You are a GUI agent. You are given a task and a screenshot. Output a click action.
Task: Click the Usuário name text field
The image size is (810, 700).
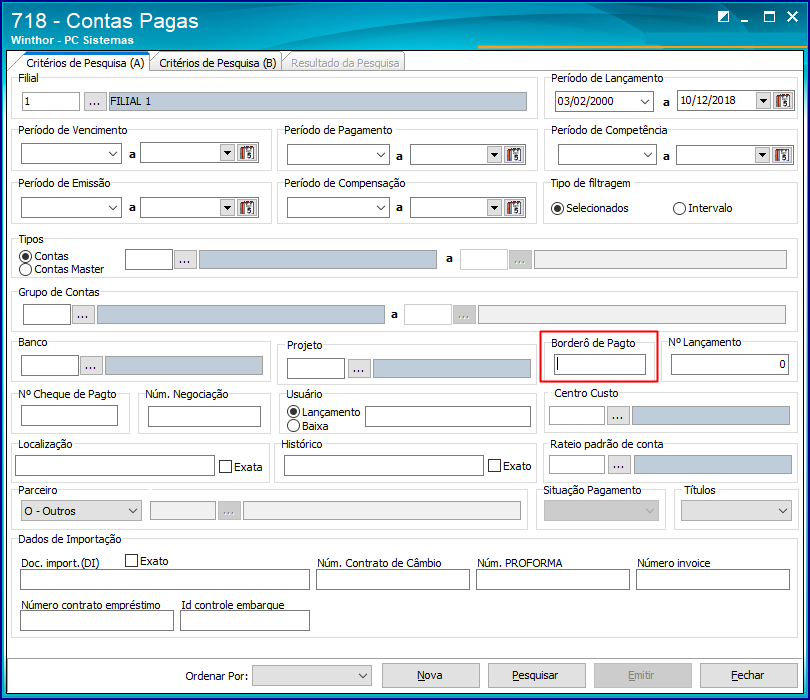pyautogui.click(x=448, y=416)
